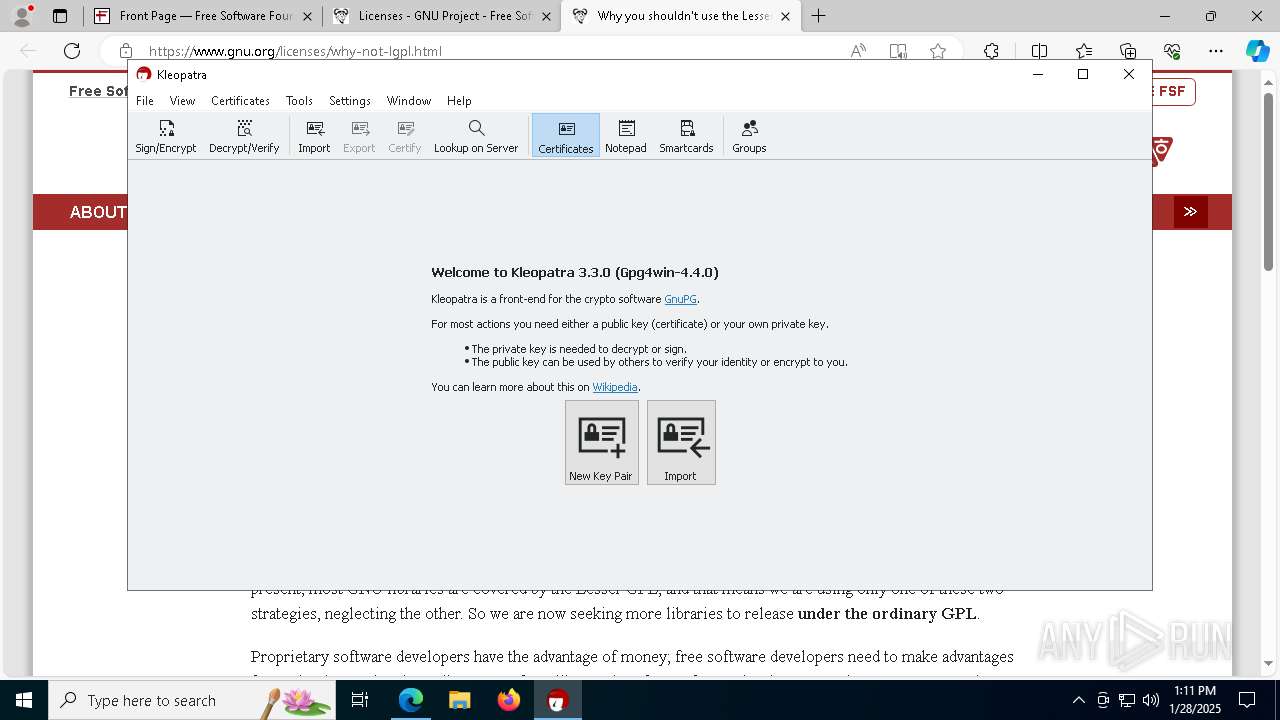Open the network icon in system tray
Image resolution: width=1280 pixels, height=720 pixels.
coord(1127,700)
